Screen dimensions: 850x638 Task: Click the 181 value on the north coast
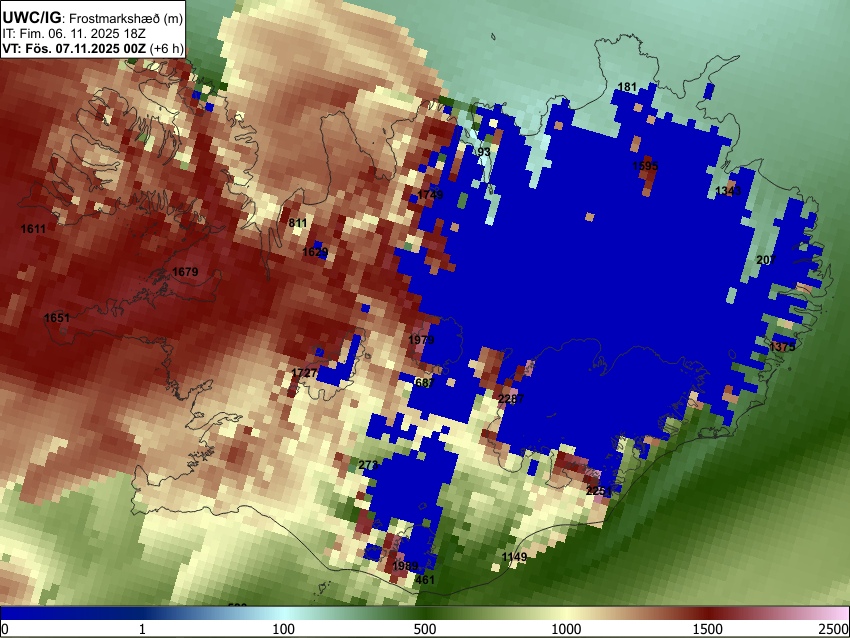tap(627, 87)
